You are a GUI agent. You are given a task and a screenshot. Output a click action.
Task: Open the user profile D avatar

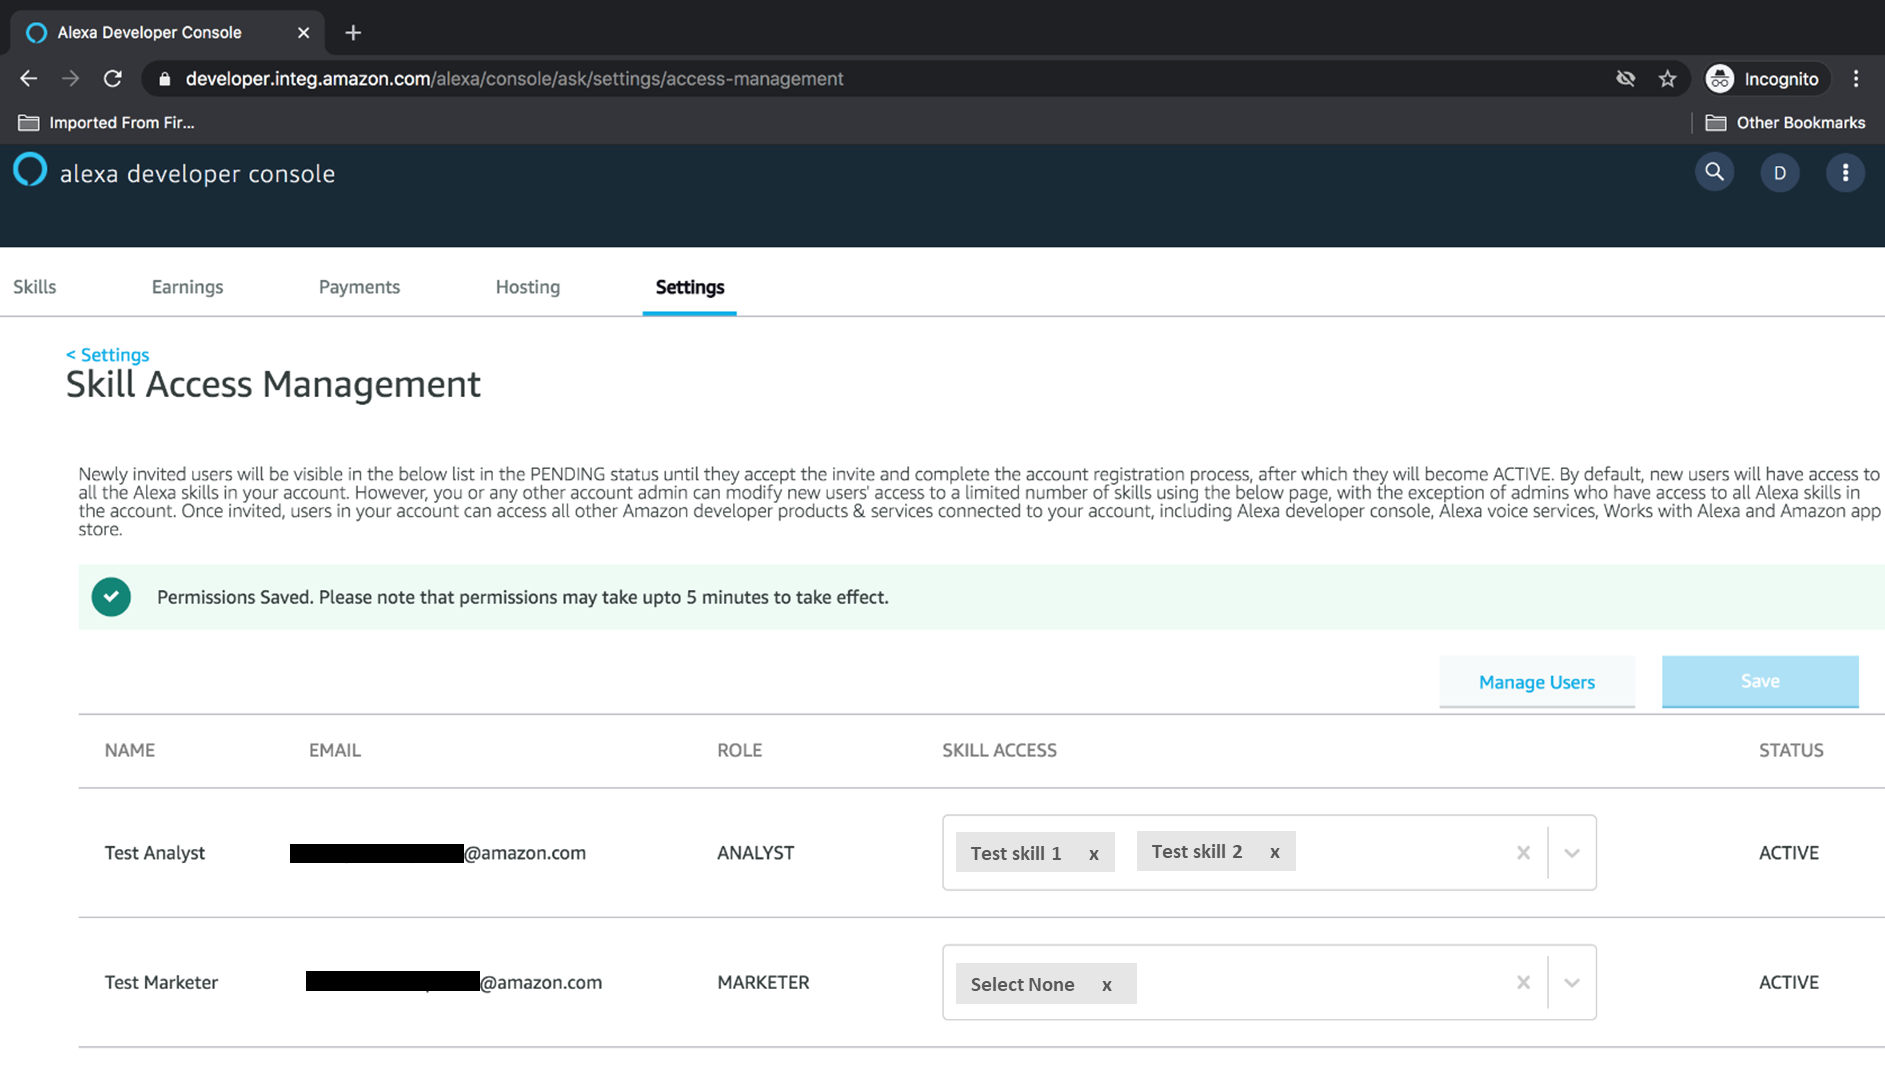(x=1779, y=173)
